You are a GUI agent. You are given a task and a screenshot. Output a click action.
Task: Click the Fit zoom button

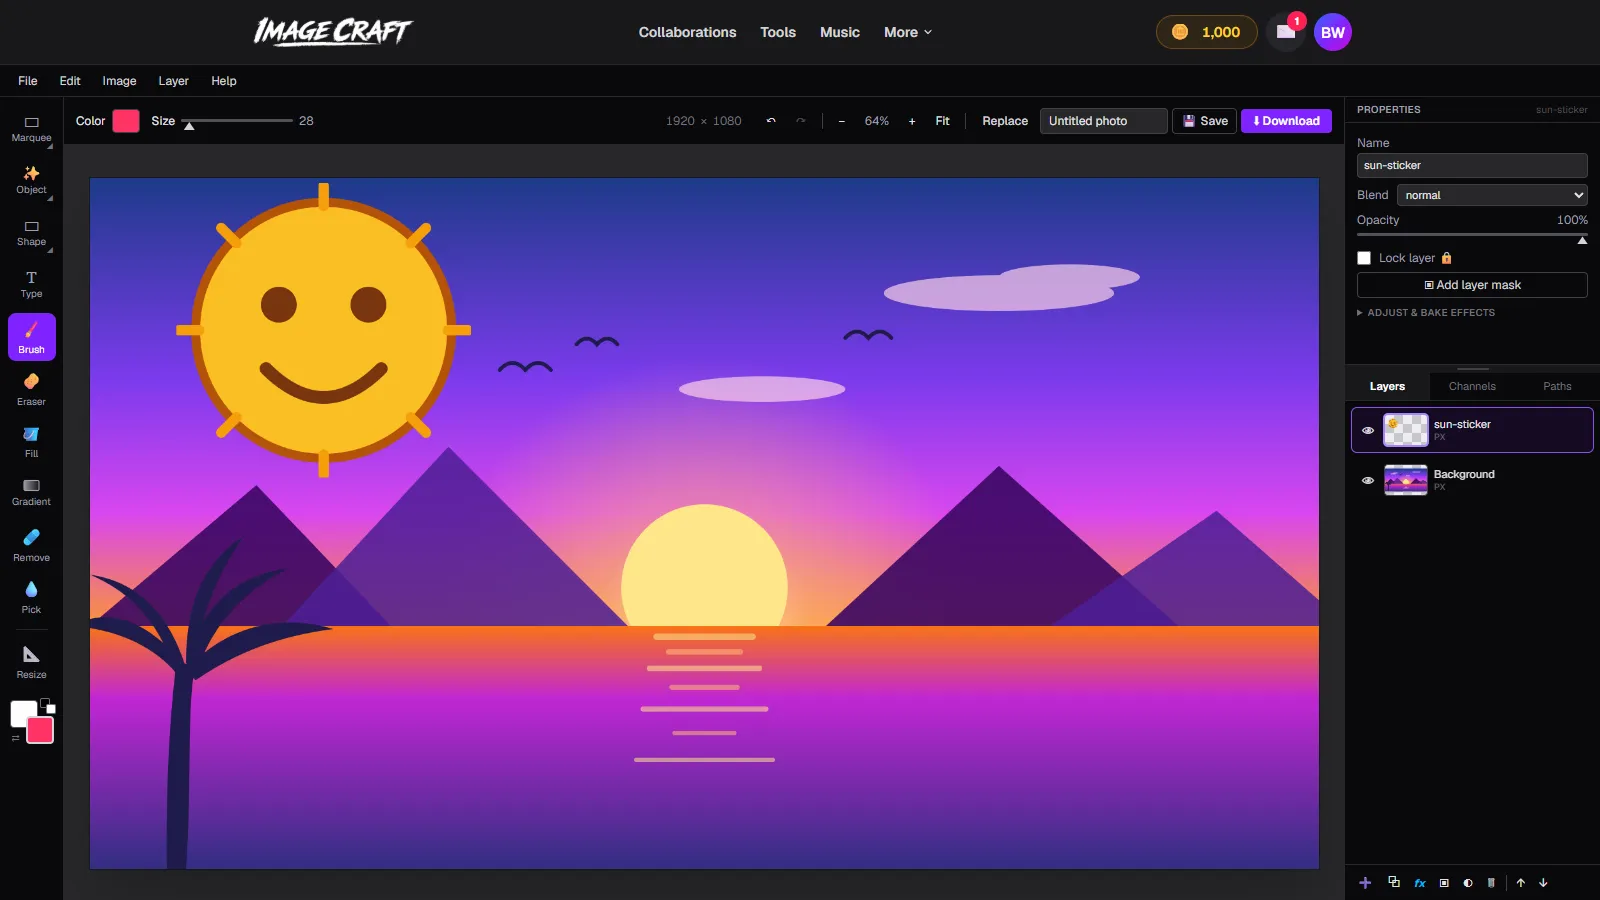point(942,121)
